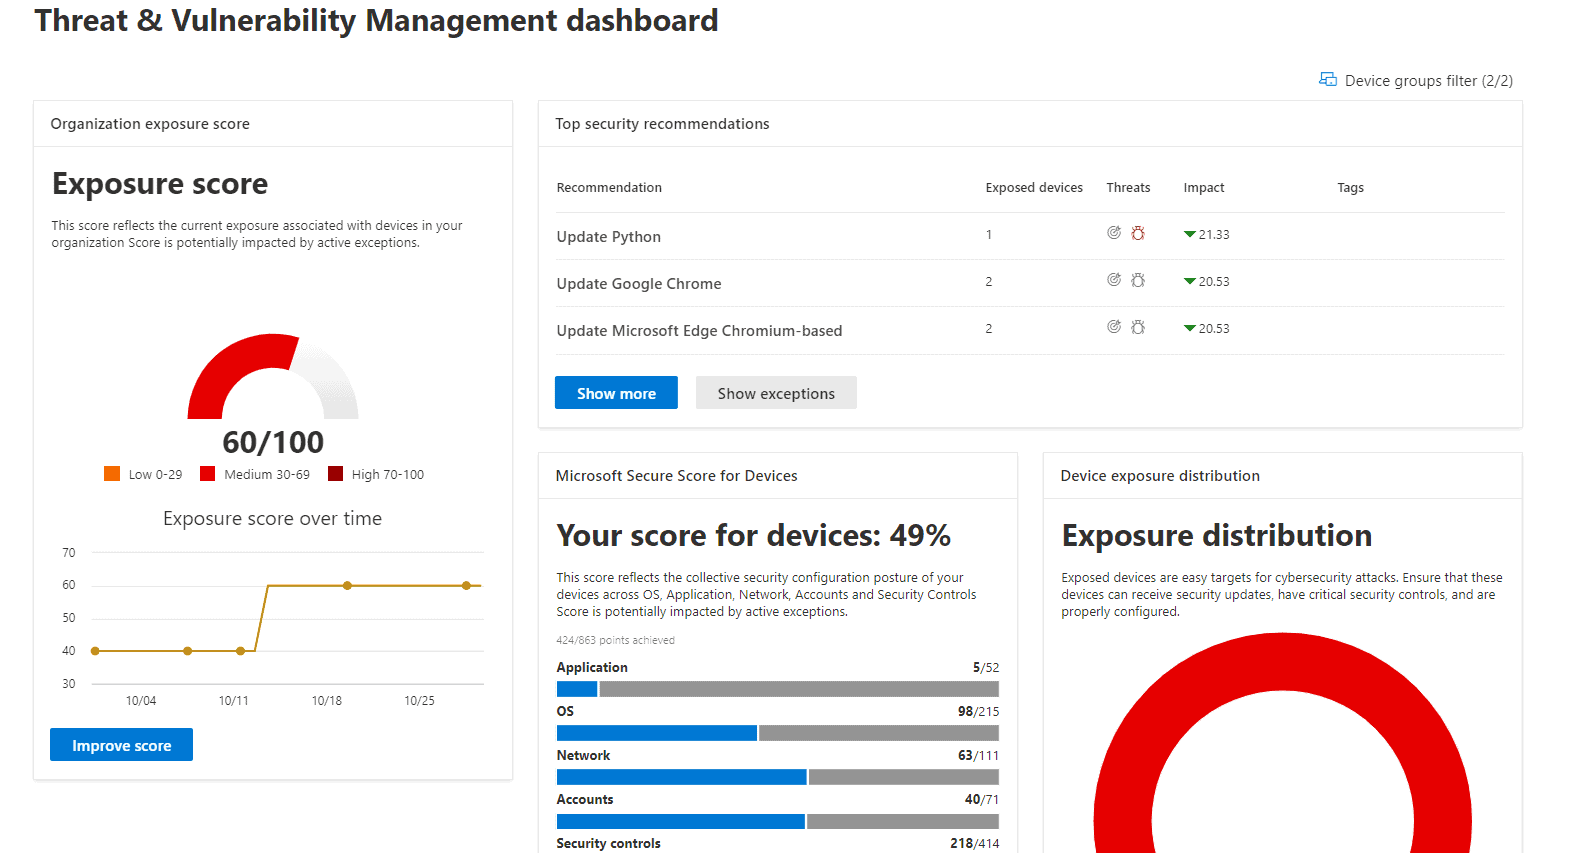Open the Update Google Chrome recommendation
This screenshot has height=853, width=1574.
(638, 284)
